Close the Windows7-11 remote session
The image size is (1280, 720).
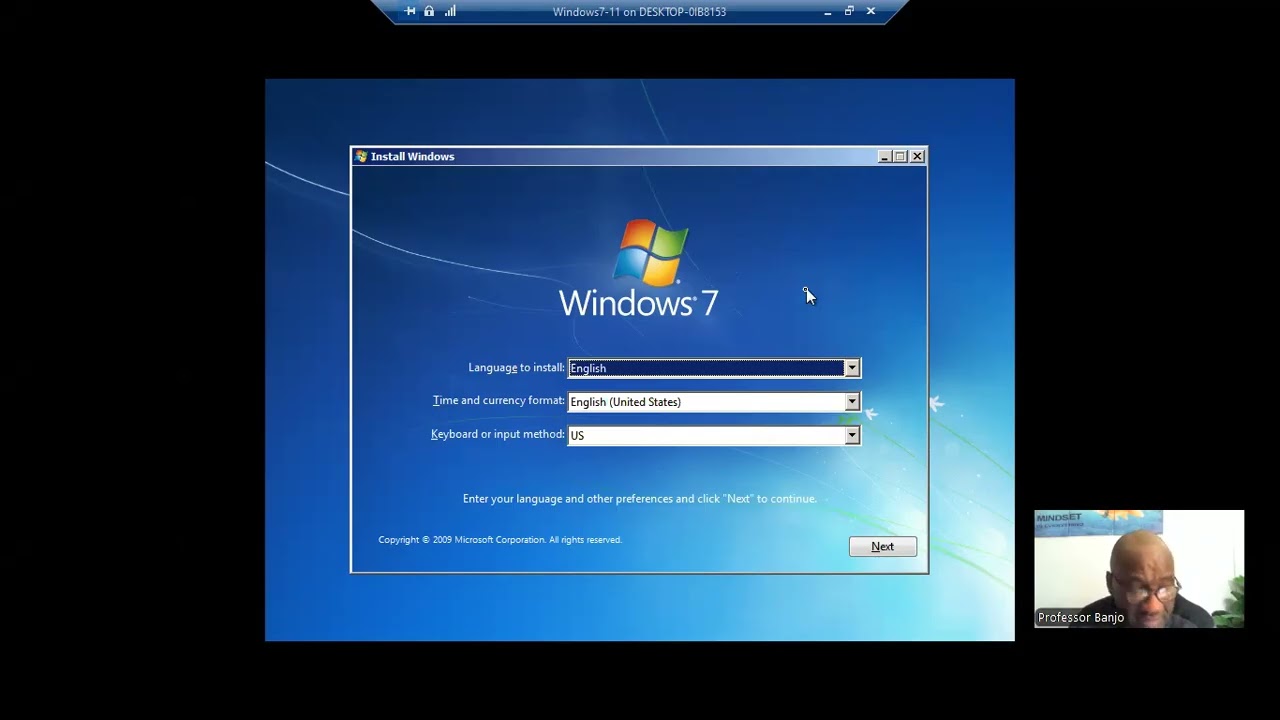[871, 11]
